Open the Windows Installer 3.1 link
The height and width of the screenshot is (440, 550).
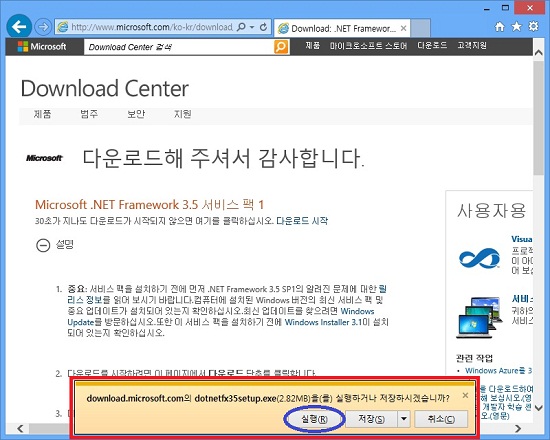(323, 322)
